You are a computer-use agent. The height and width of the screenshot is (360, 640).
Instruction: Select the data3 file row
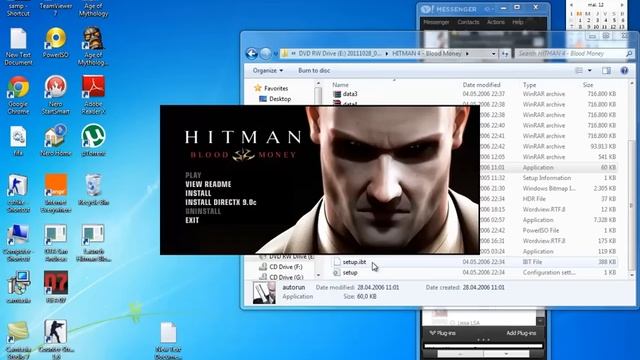point(474,94)
